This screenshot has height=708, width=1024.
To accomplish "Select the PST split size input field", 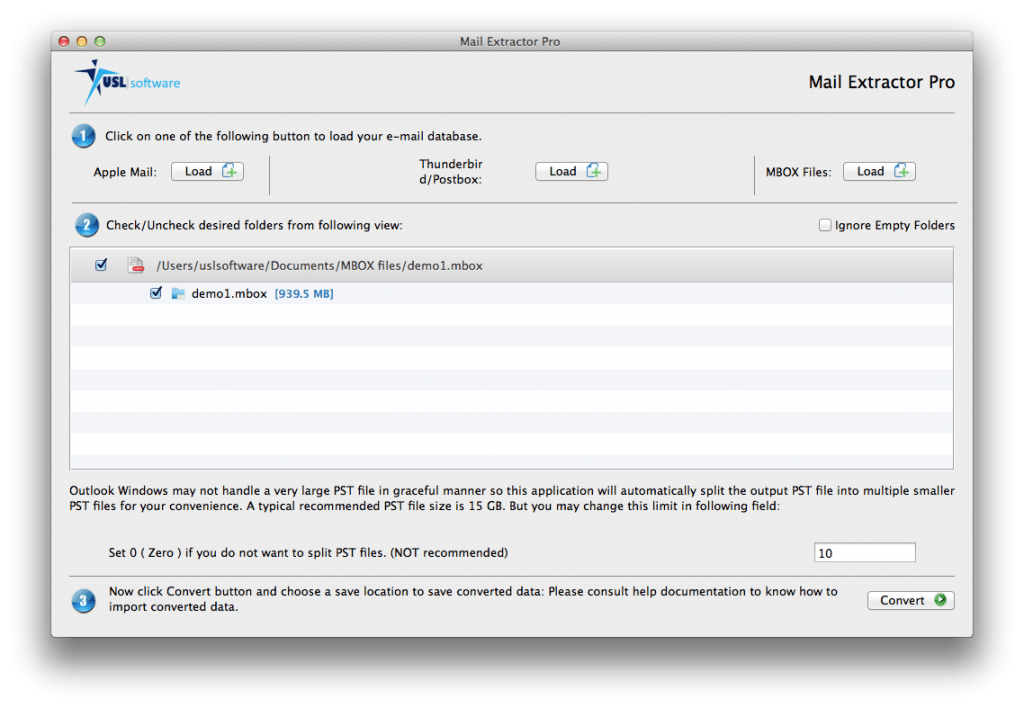I will point(864,552).
